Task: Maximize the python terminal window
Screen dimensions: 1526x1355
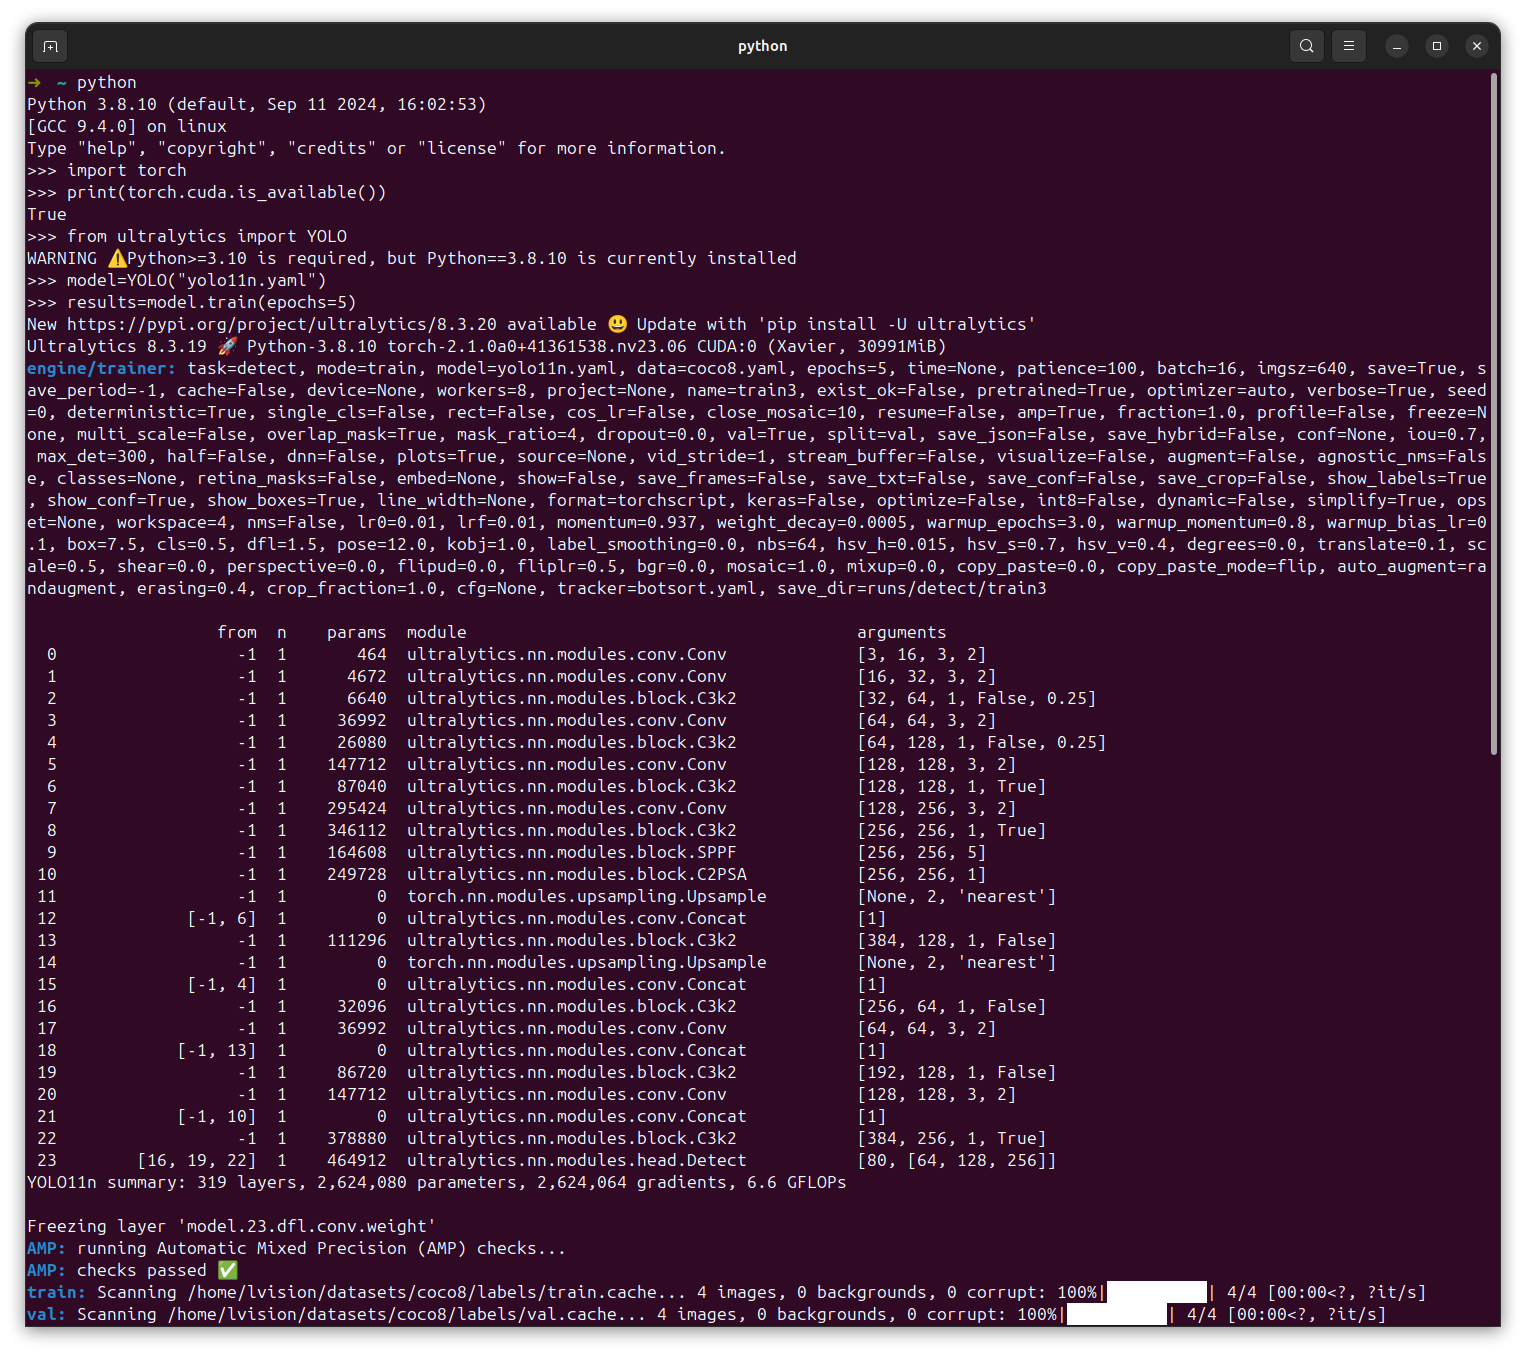Action: pos(1437,46)
